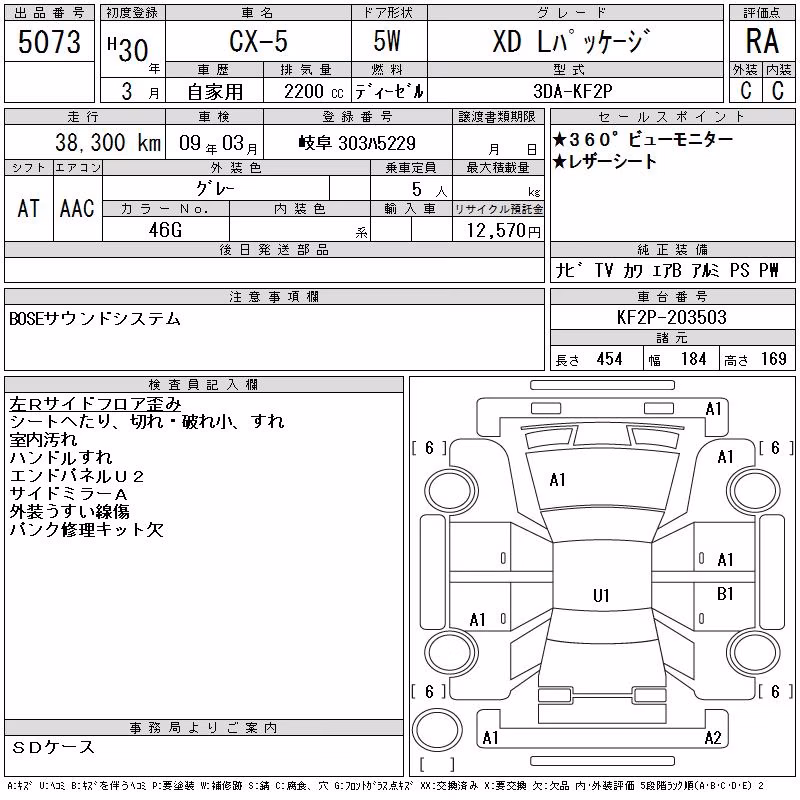The height and width of the screenshot is (800, 800).
Task: Click the office notice SDケース
Action: tap(53, 747)
